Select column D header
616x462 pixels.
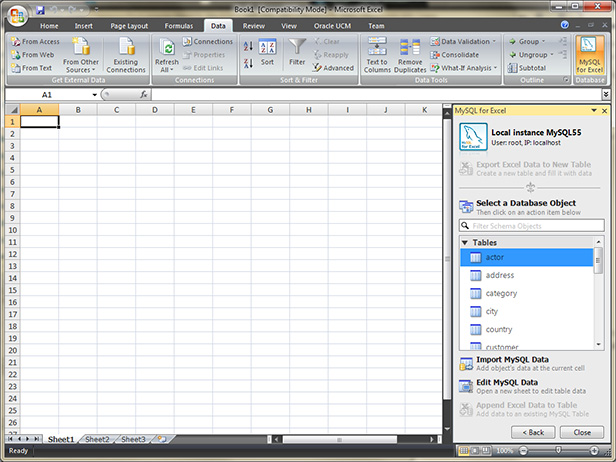pyautogui.click(x=155, y=110)
